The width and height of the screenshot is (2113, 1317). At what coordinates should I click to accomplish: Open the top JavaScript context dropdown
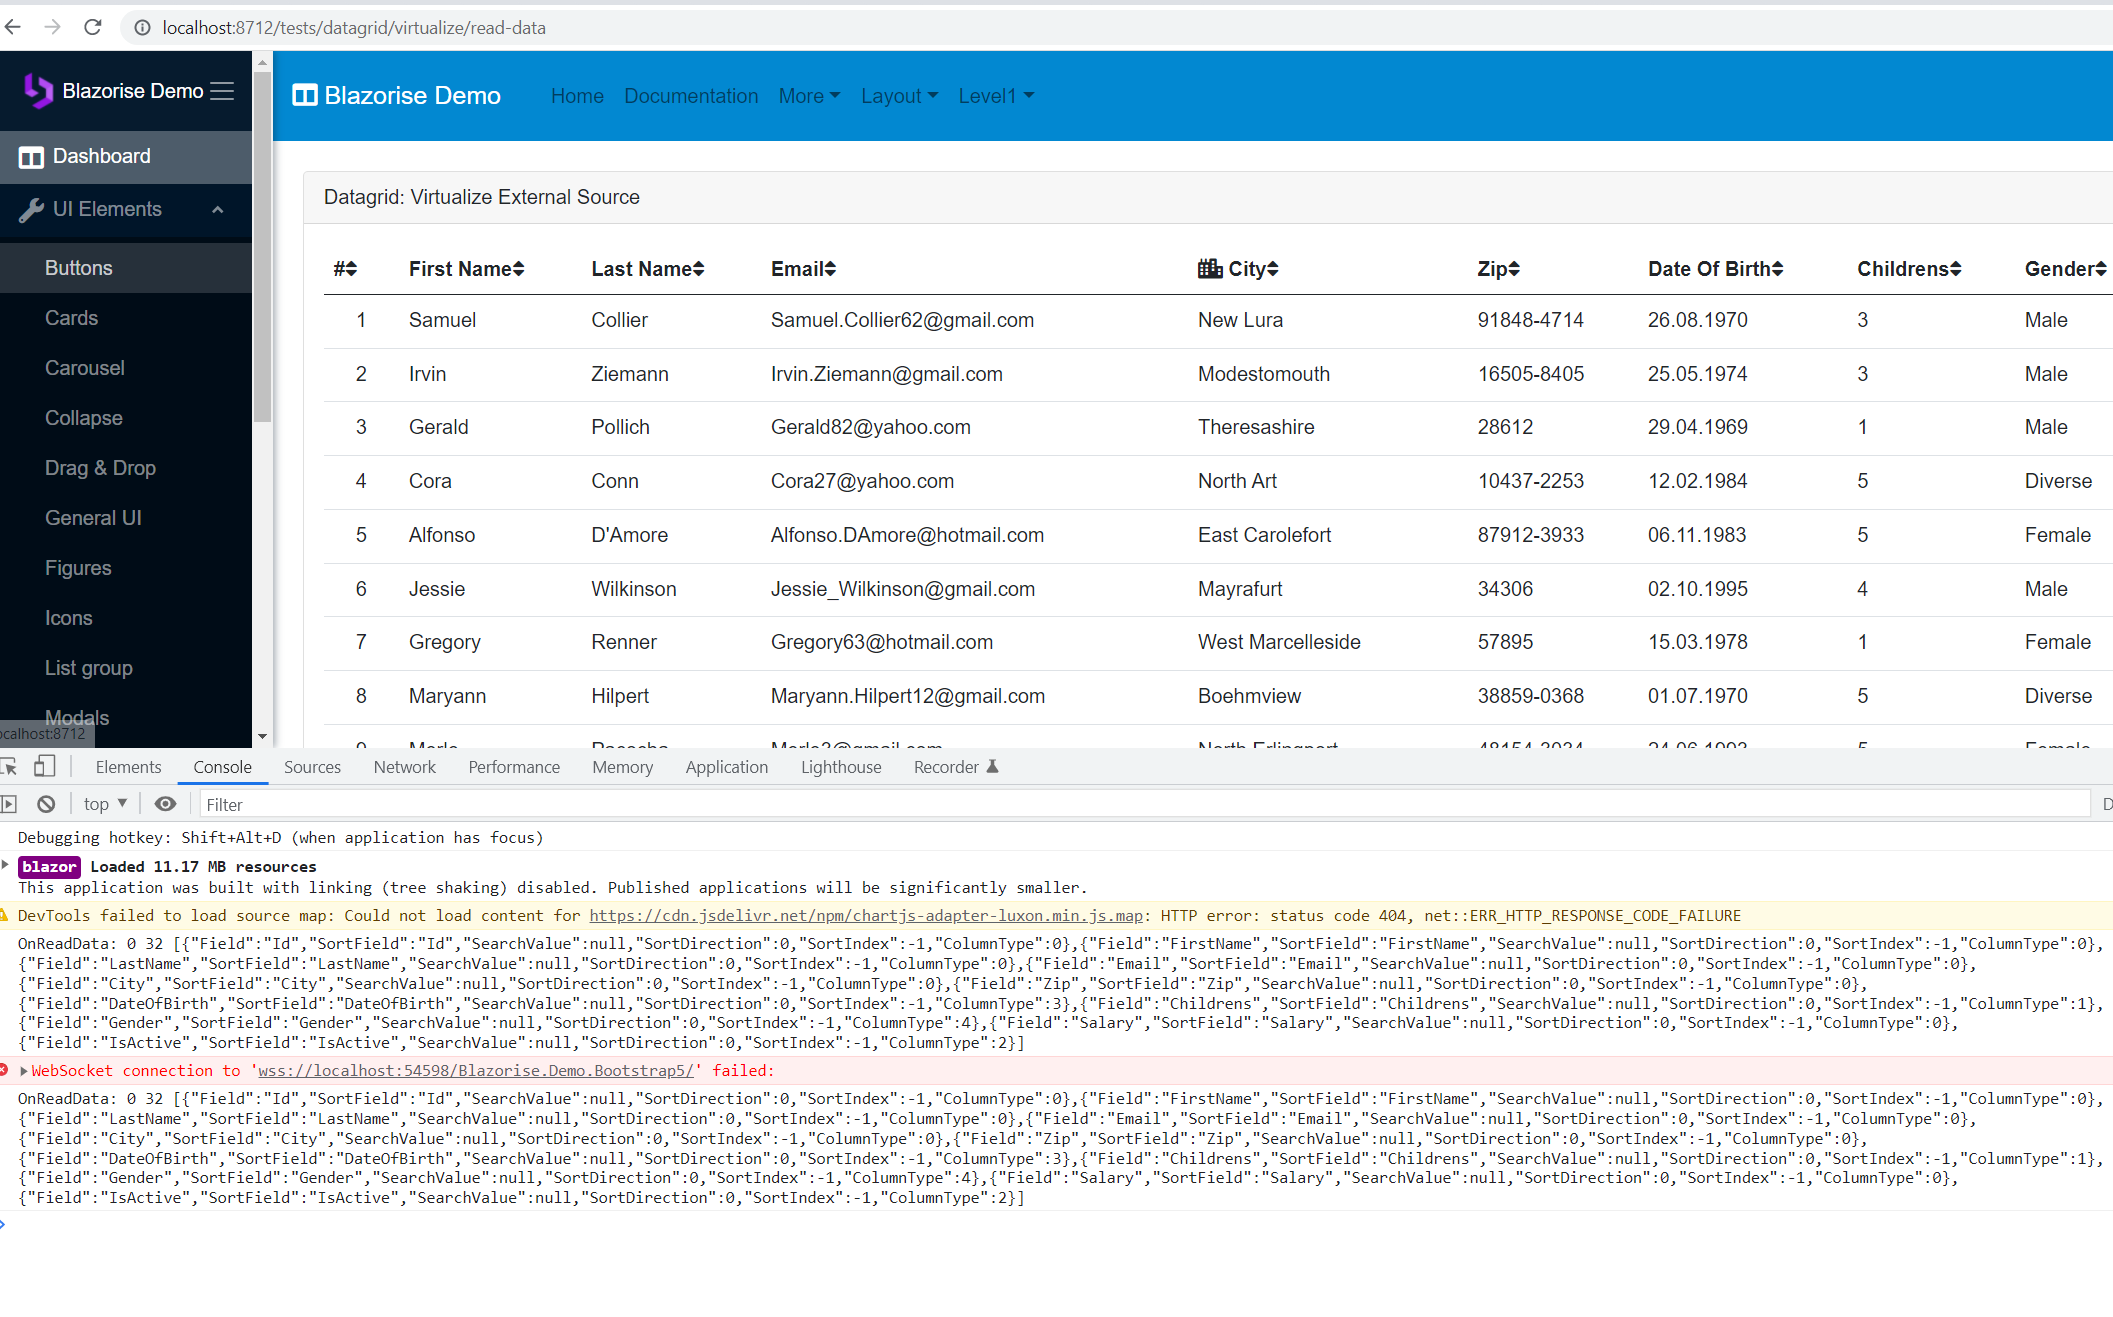(x=105, y=804)
